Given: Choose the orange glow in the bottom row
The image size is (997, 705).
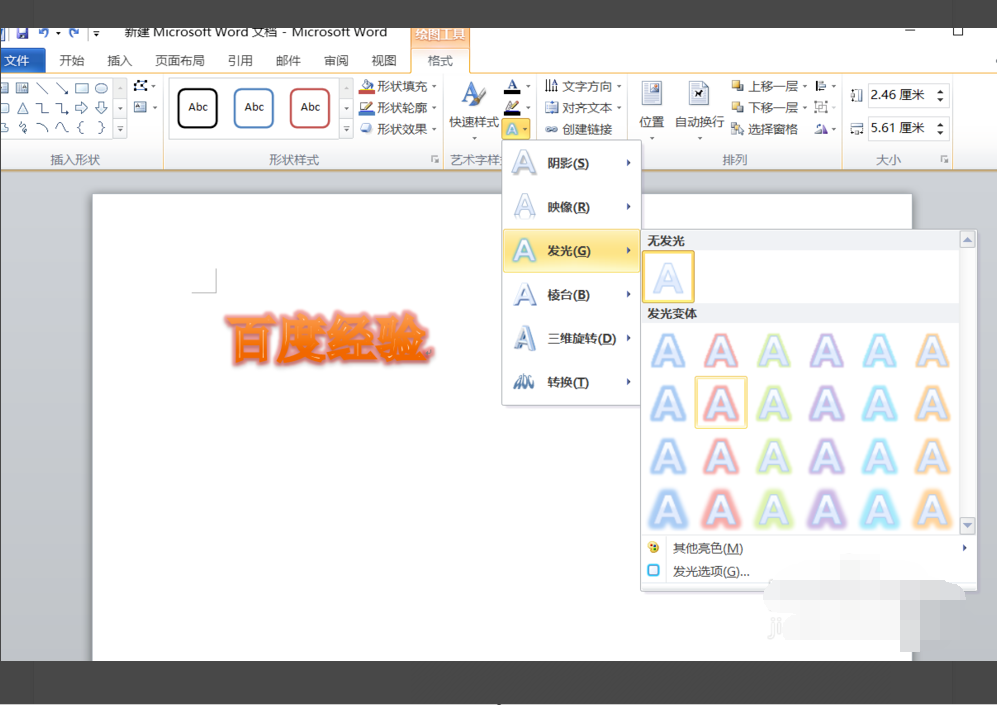Looking at the screenshot, I should tap(932, 508).
